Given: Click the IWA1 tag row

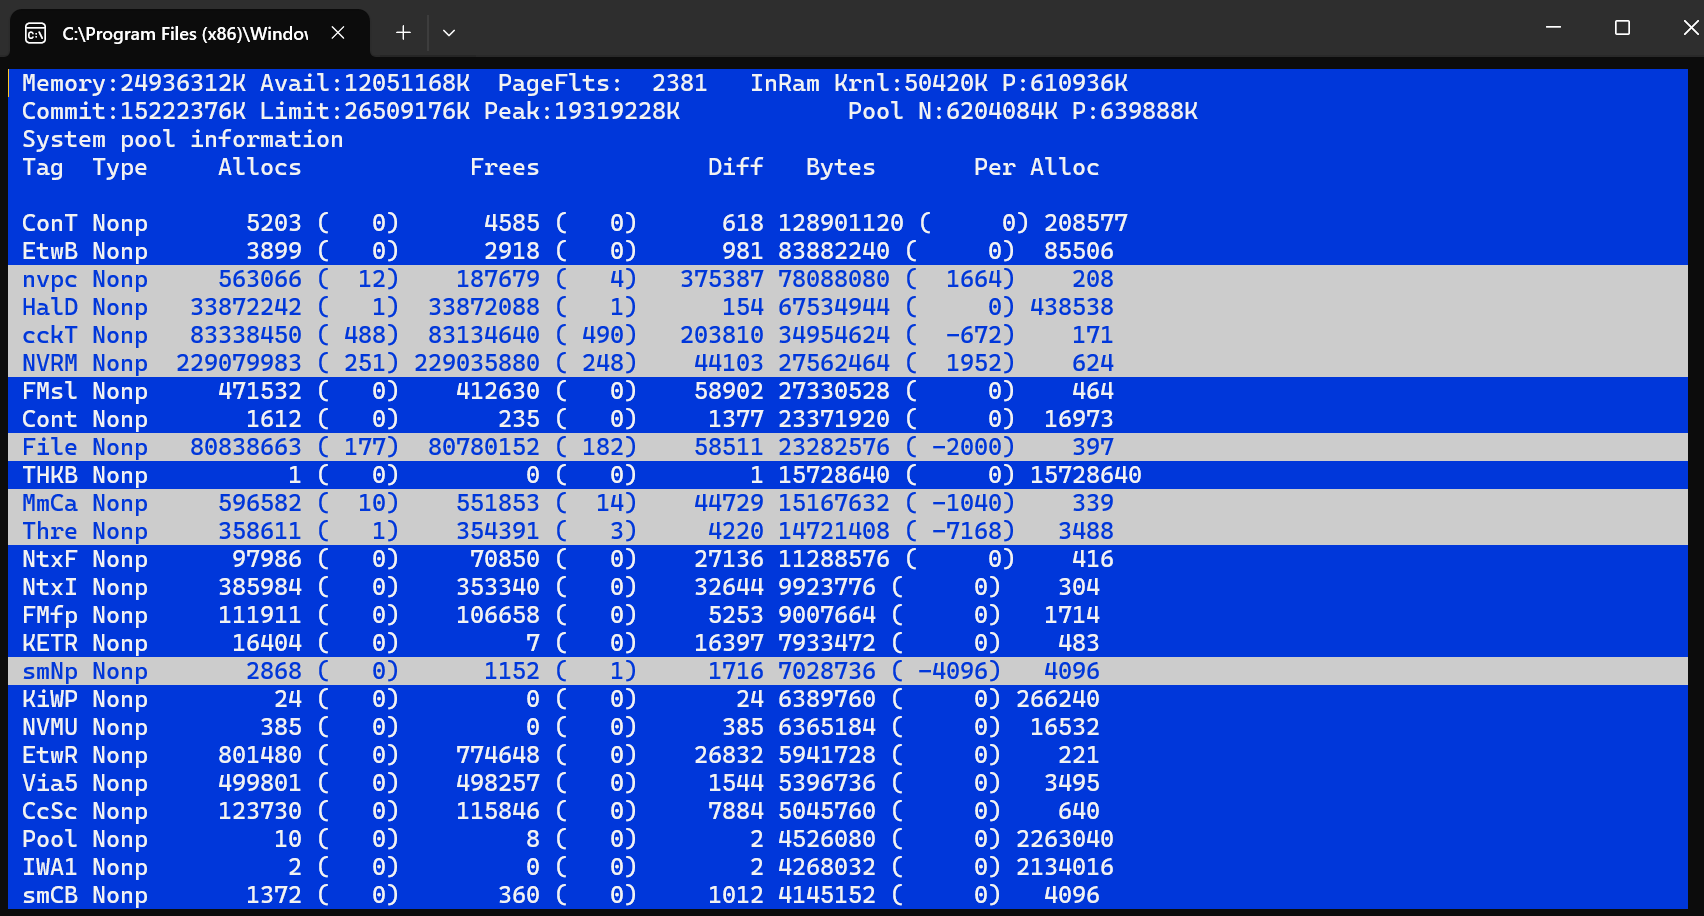Looking at the screenshot, I should pos(848,867).
